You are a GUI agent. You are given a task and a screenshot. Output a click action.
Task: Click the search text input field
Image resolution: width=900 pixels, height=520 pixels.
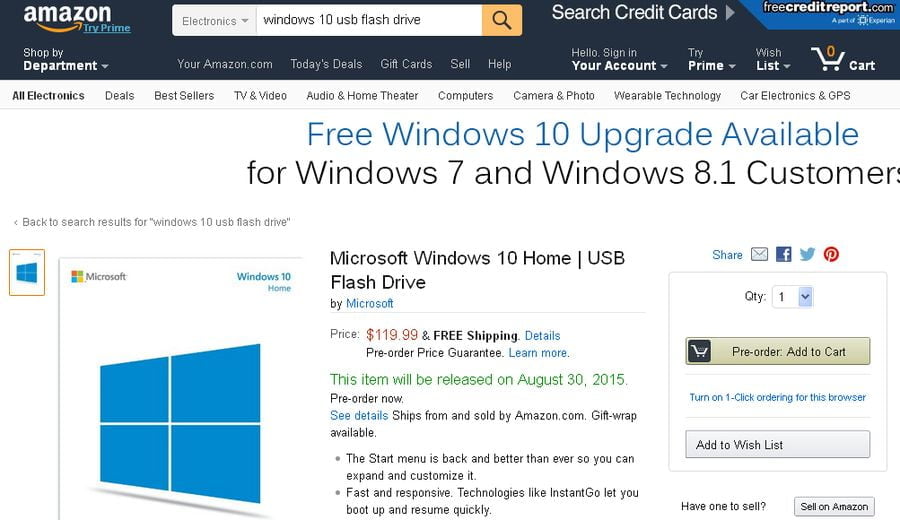click(369, 20)
